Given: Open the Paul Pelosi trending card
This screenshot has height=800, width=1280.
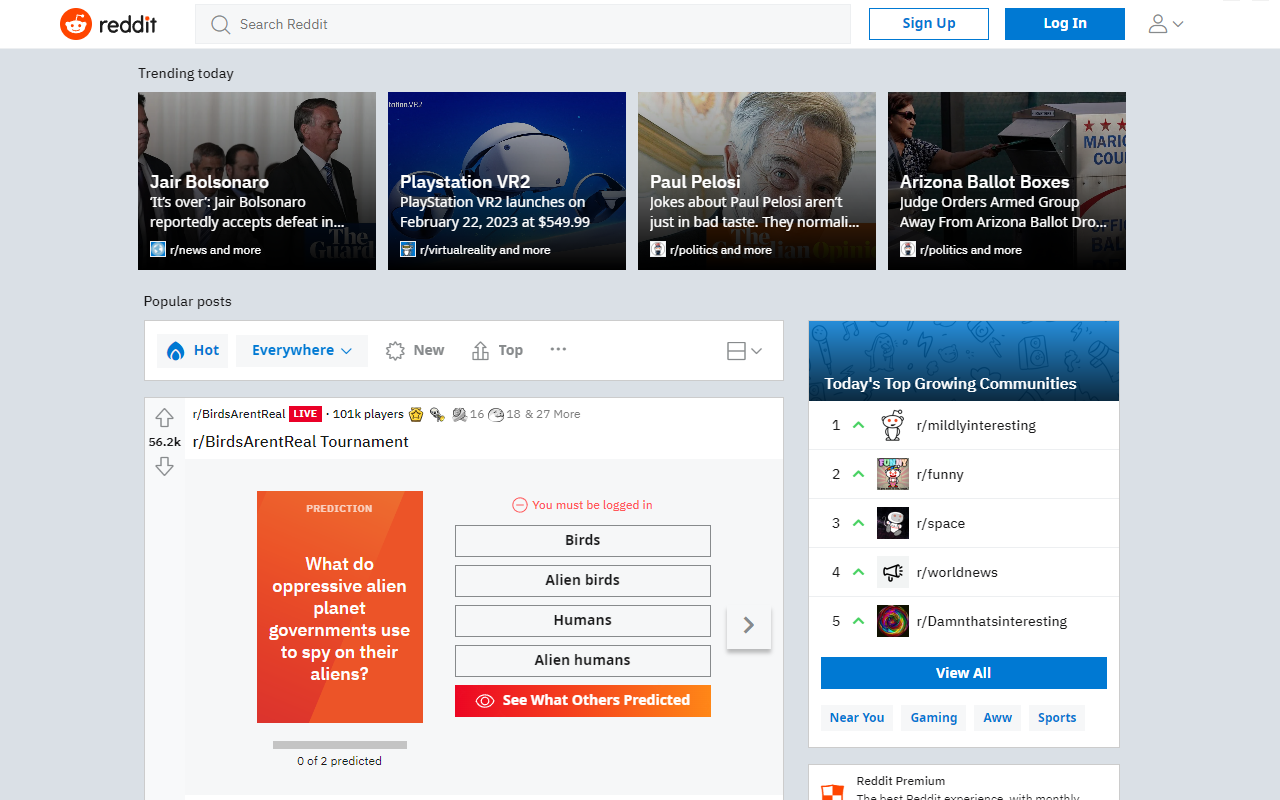Looking at the screenshot, I should (757, 181).
